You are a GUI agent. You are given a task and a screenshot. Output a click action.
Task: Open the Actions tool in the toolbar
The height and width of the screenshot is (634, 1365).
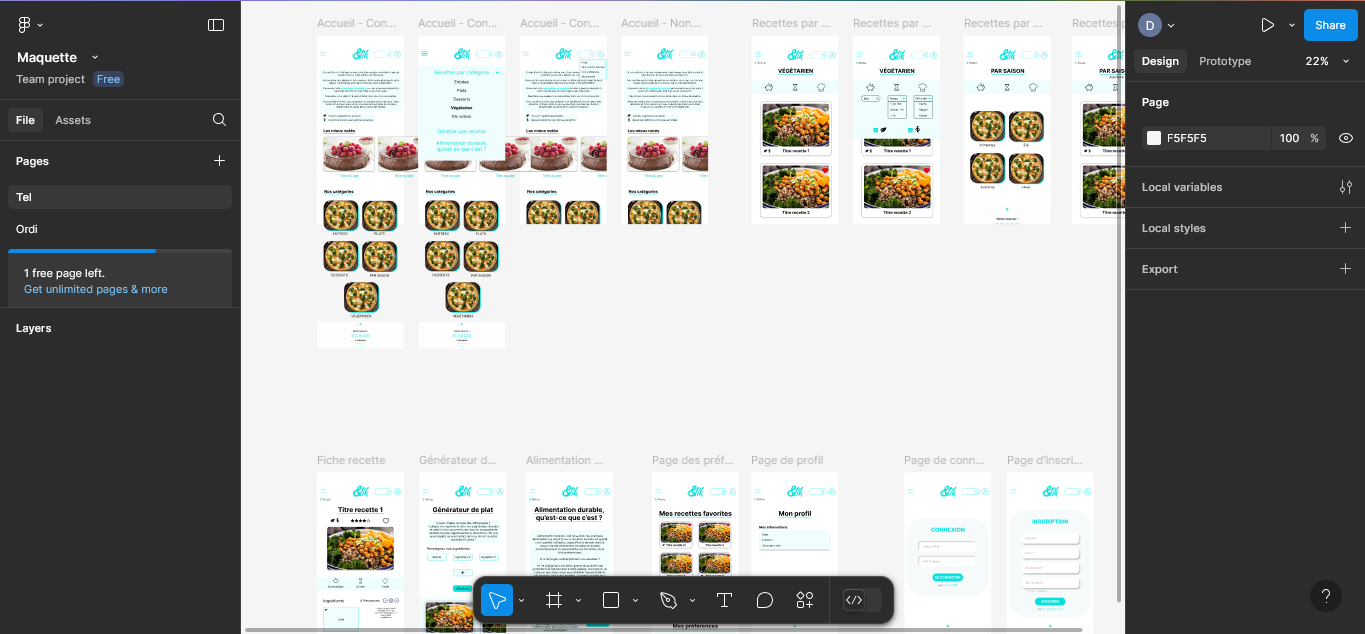point(805,600)
